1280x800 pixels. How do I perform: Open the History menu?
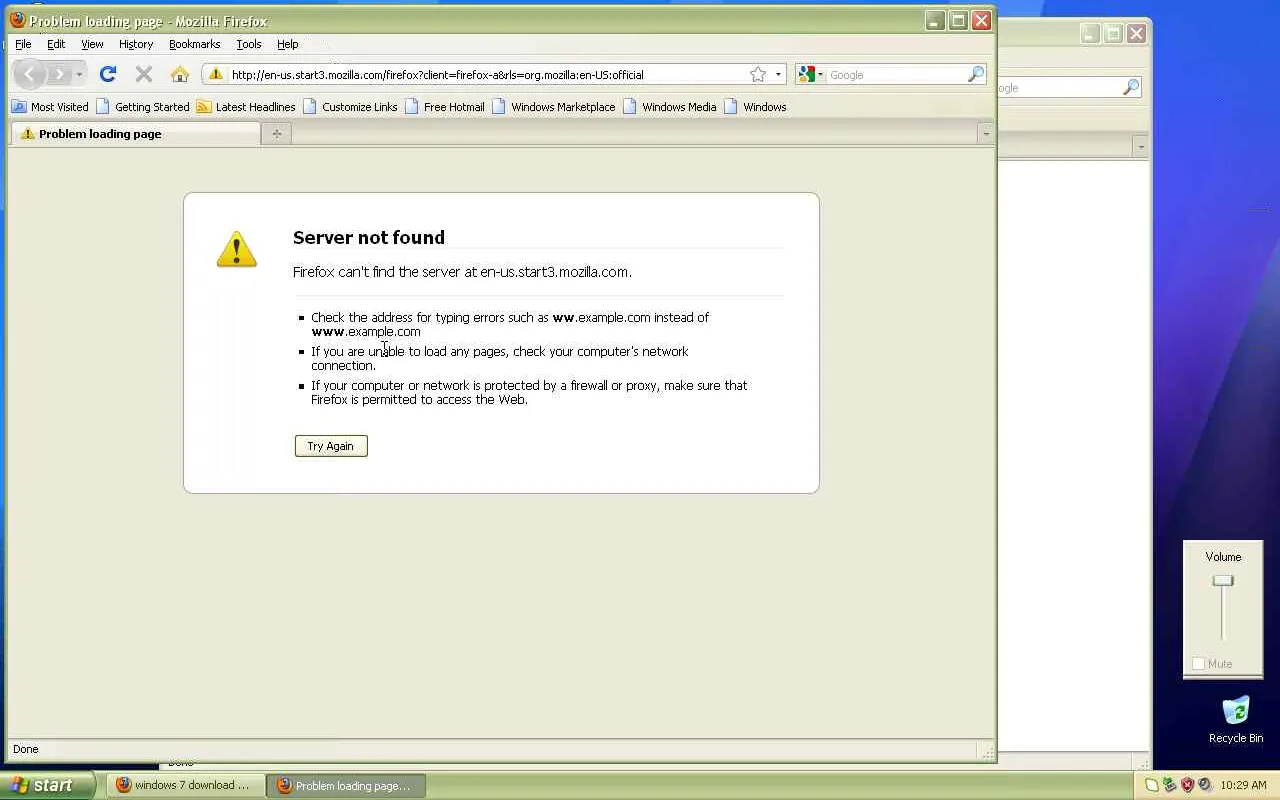point(136,44)
